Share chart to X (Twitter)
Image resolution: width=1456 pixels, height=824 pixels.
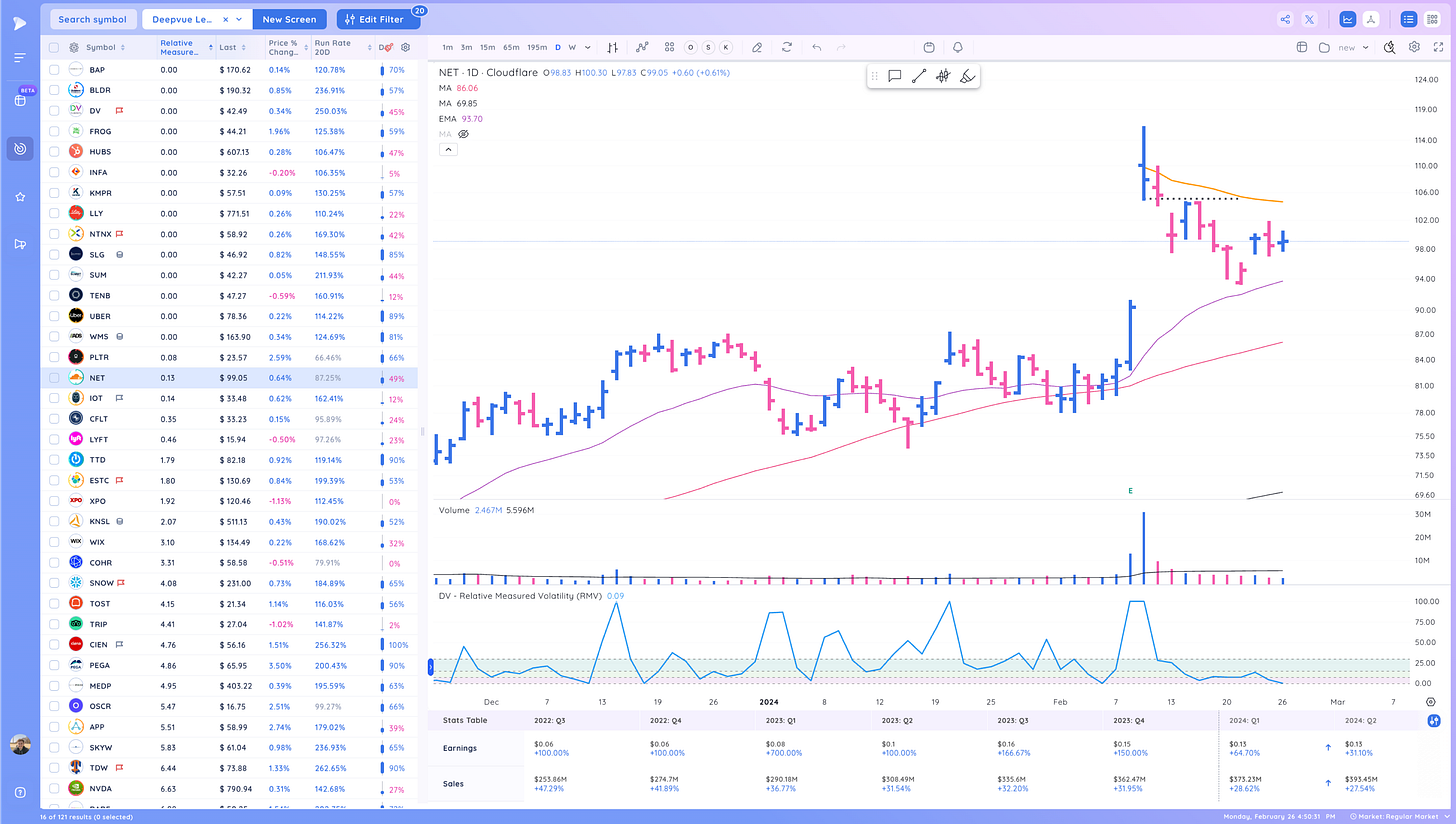pos(1310,19)
